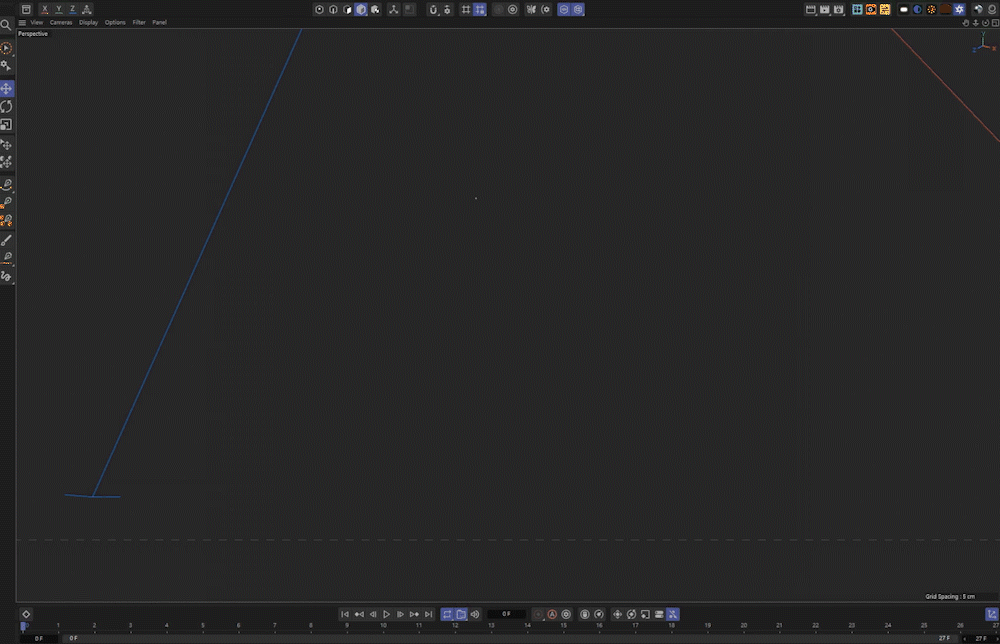Select the Scale tool in left toolbar

(x=6, y=124)
